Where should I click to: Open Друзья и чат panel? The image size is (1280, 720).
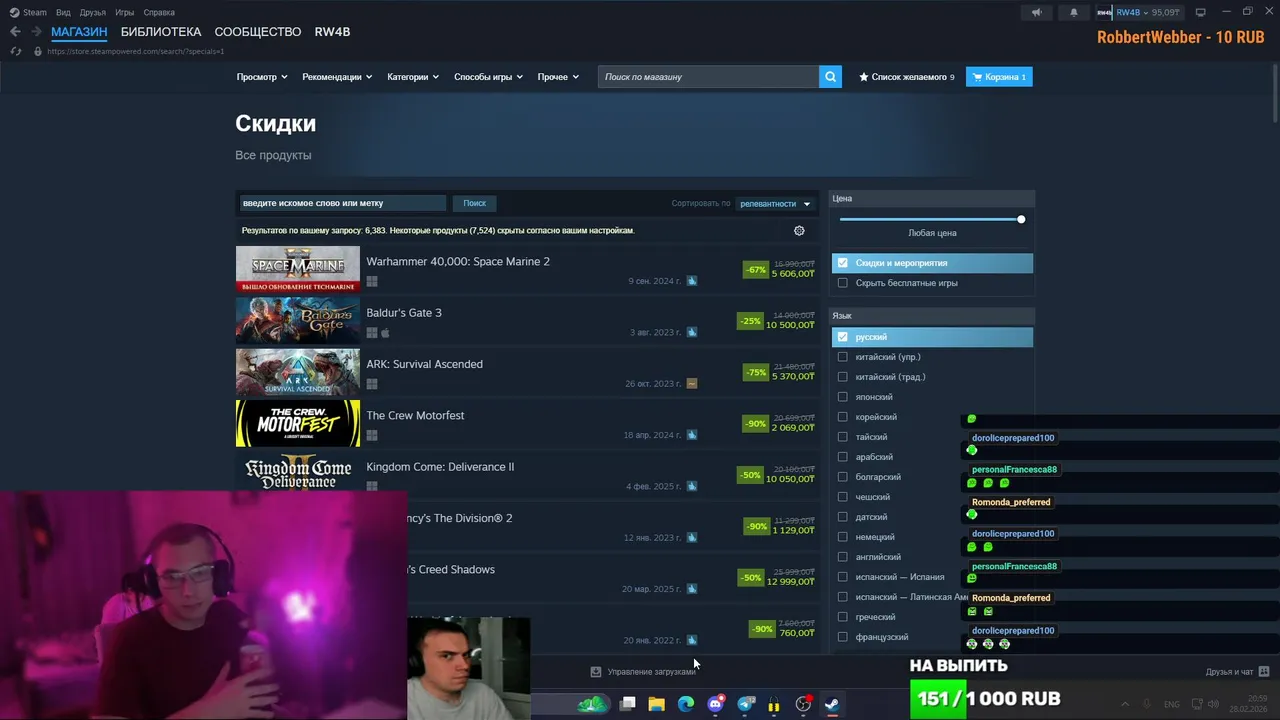click(1237, 672)
